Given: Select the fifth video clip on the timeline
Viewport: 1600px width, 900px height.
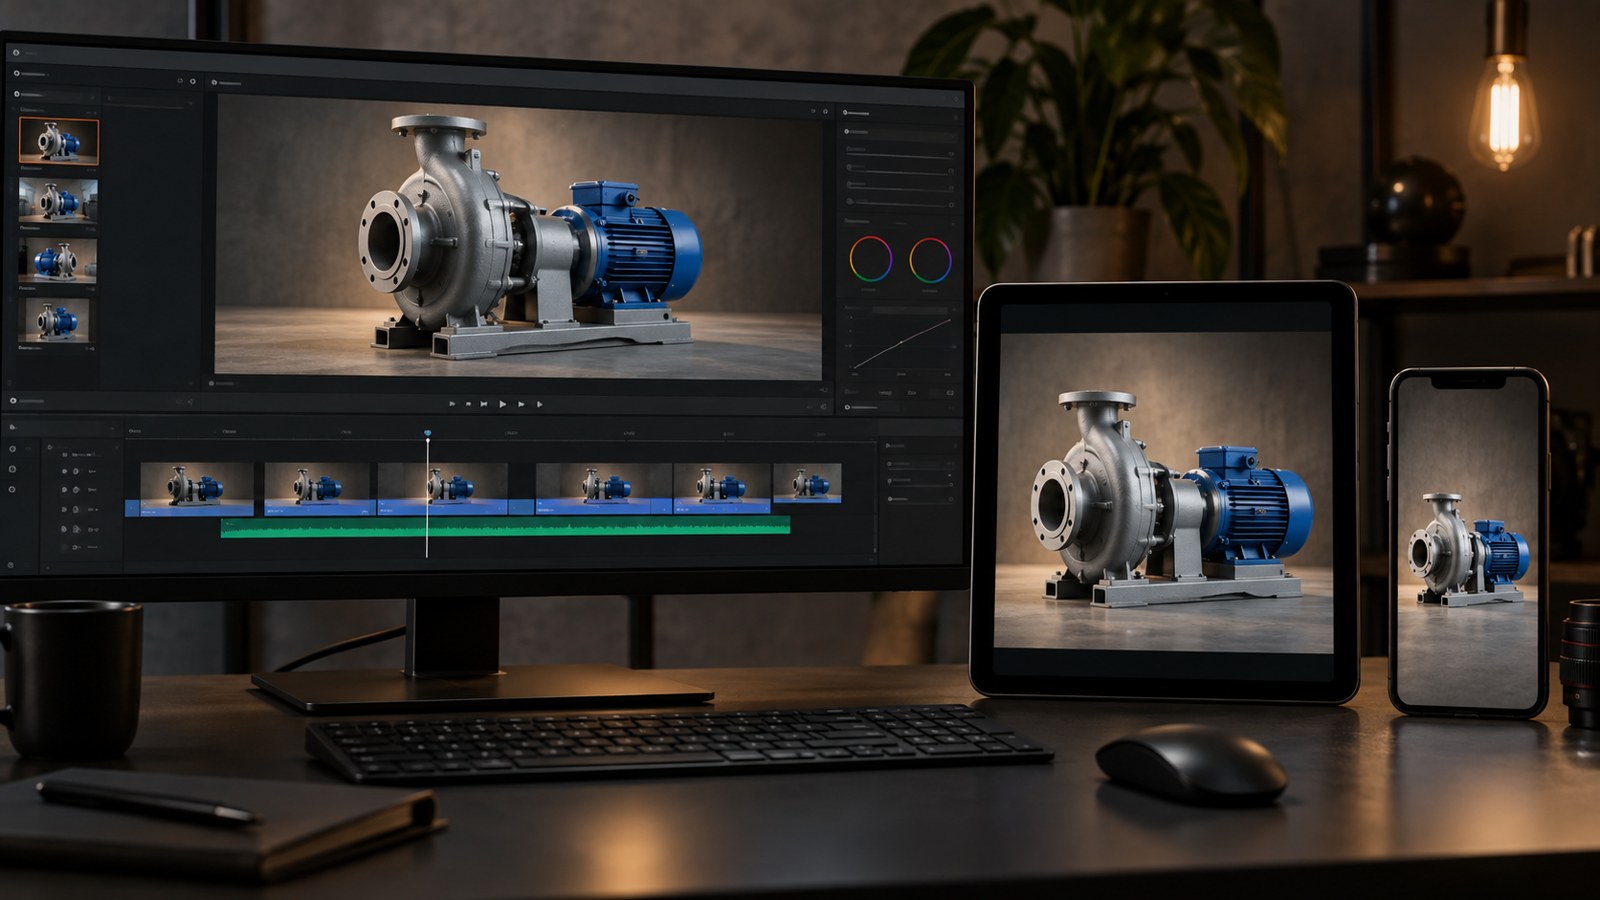Looking at the screenshot, I should [x=722, y=489].
